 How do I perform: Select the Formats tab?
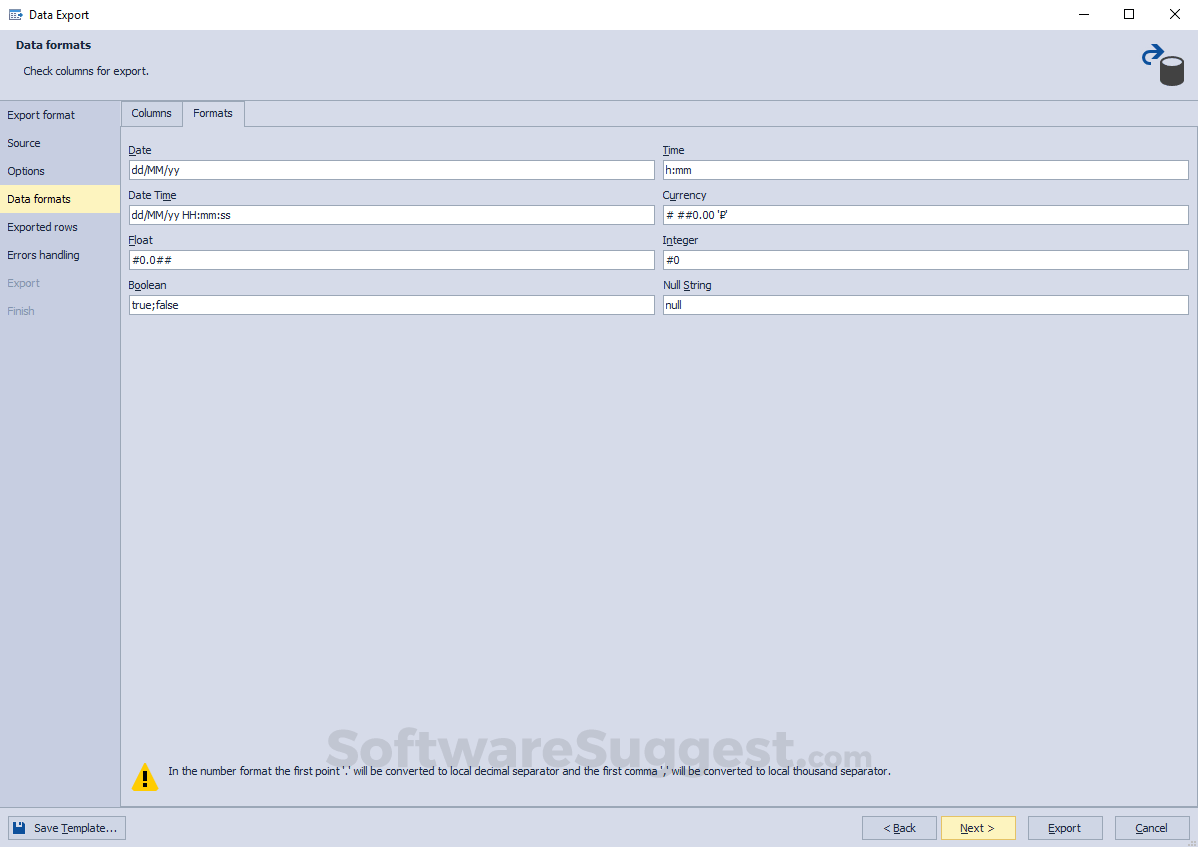pos(213,113)
